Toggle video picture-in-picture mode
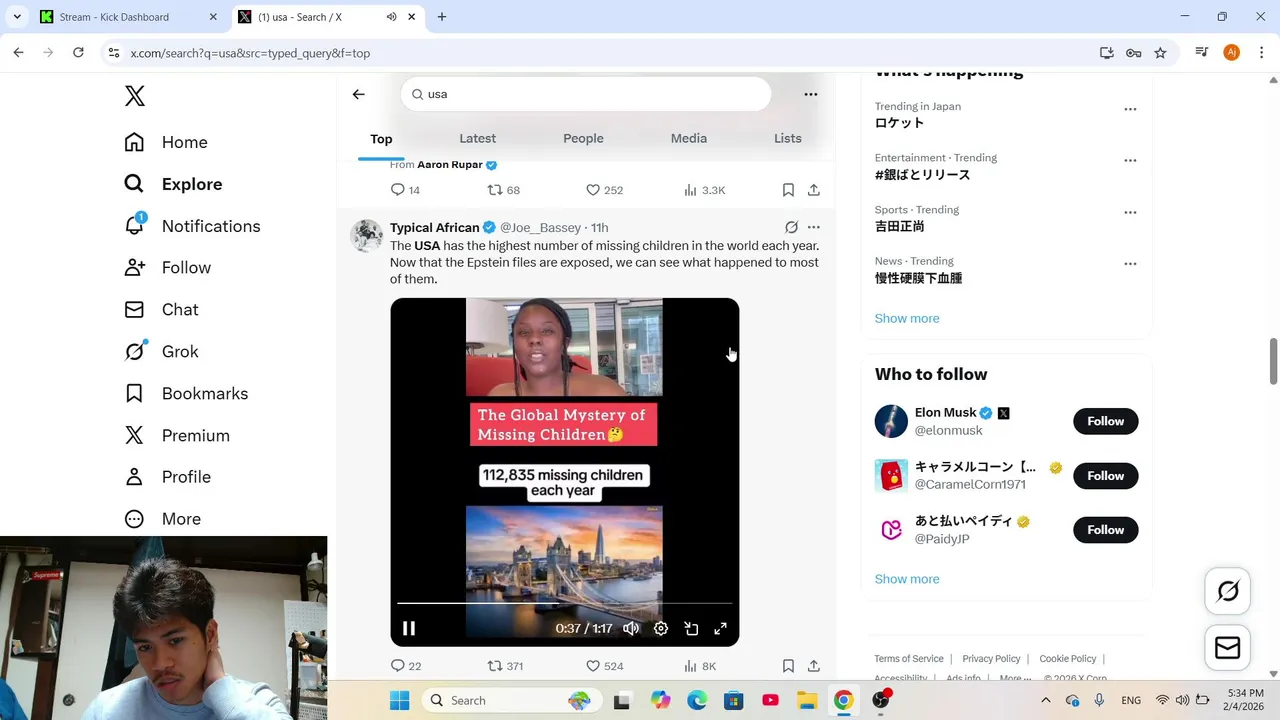The height and width of the screenshot is (720, 1280). pos(691,628)
